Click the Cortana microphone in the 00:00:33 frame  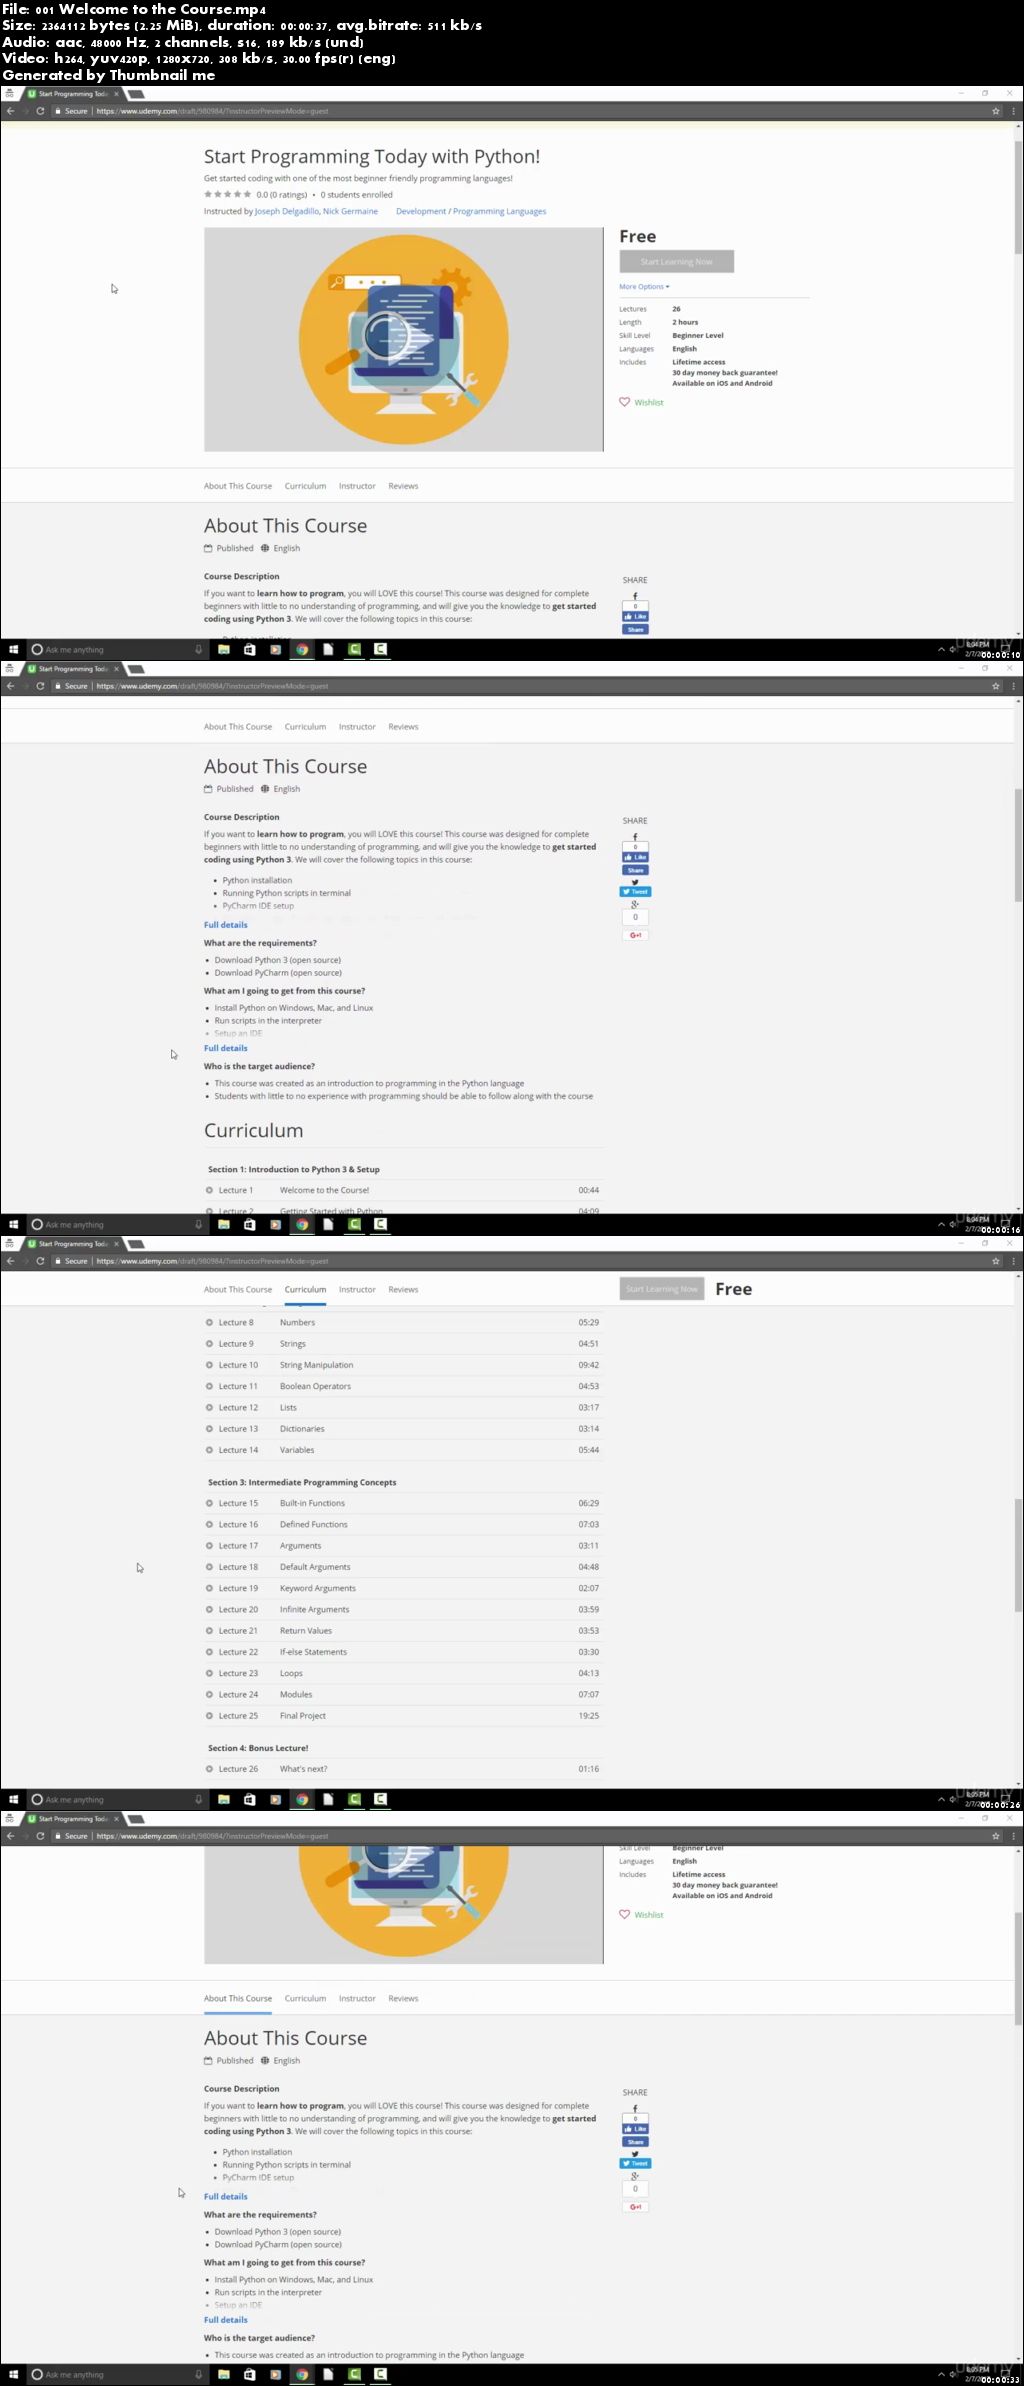coord(198,2374)
